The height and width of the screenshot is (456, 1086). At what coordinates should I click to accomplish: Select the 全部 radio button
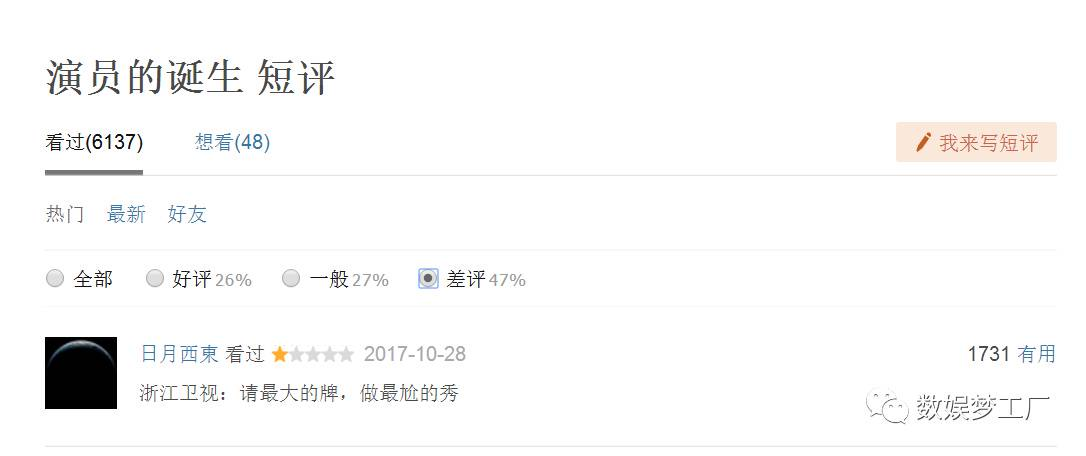(55, 279)
